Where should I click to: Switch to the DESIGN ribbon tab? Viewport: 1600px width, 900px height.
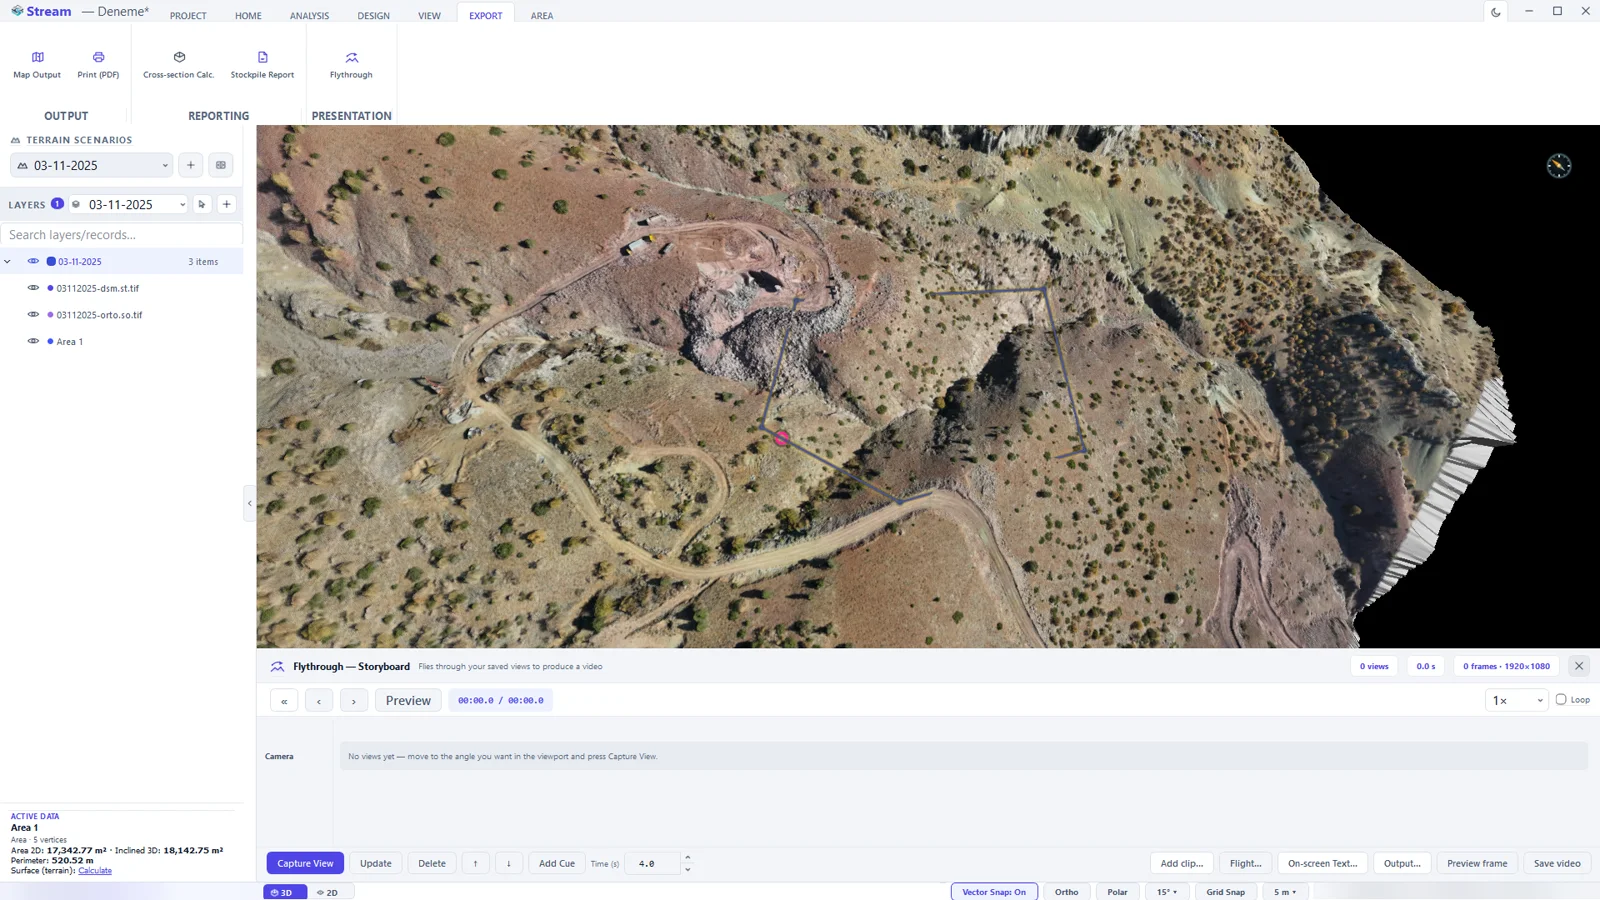[373, 15]
